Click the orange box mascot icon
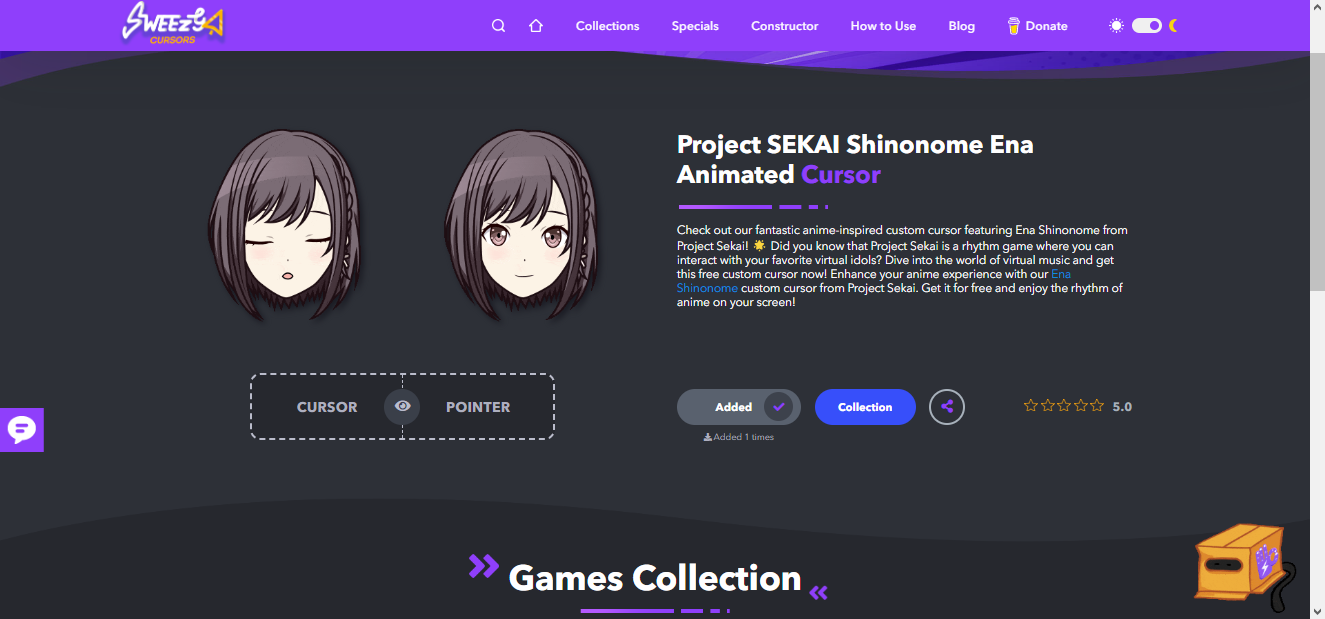 [1245, 566]
